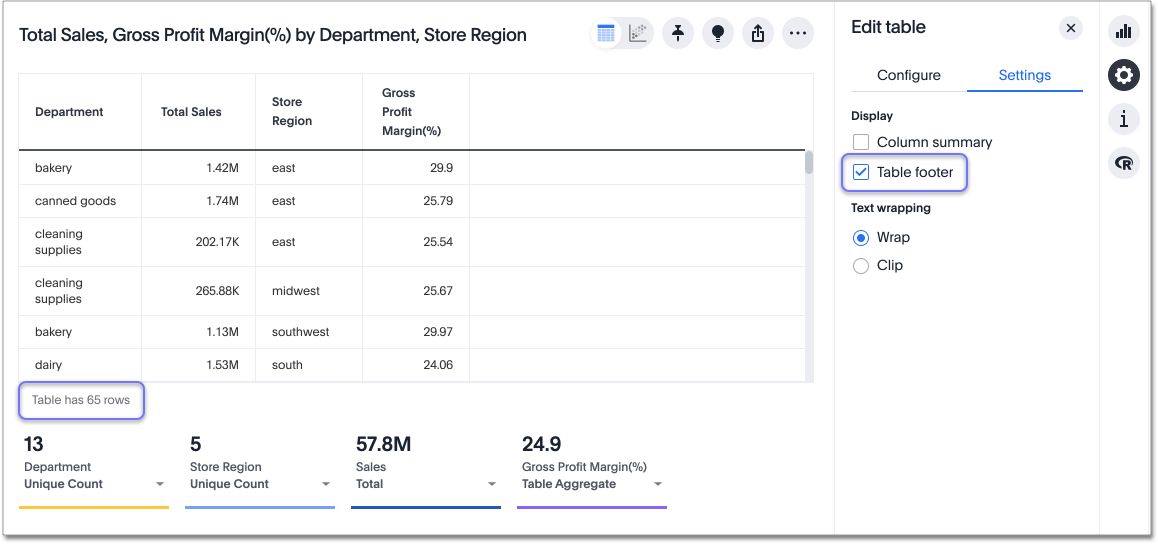Click the Total Sales column header
The width and height of the screenshot is (1158, 544).
(191, 112)
